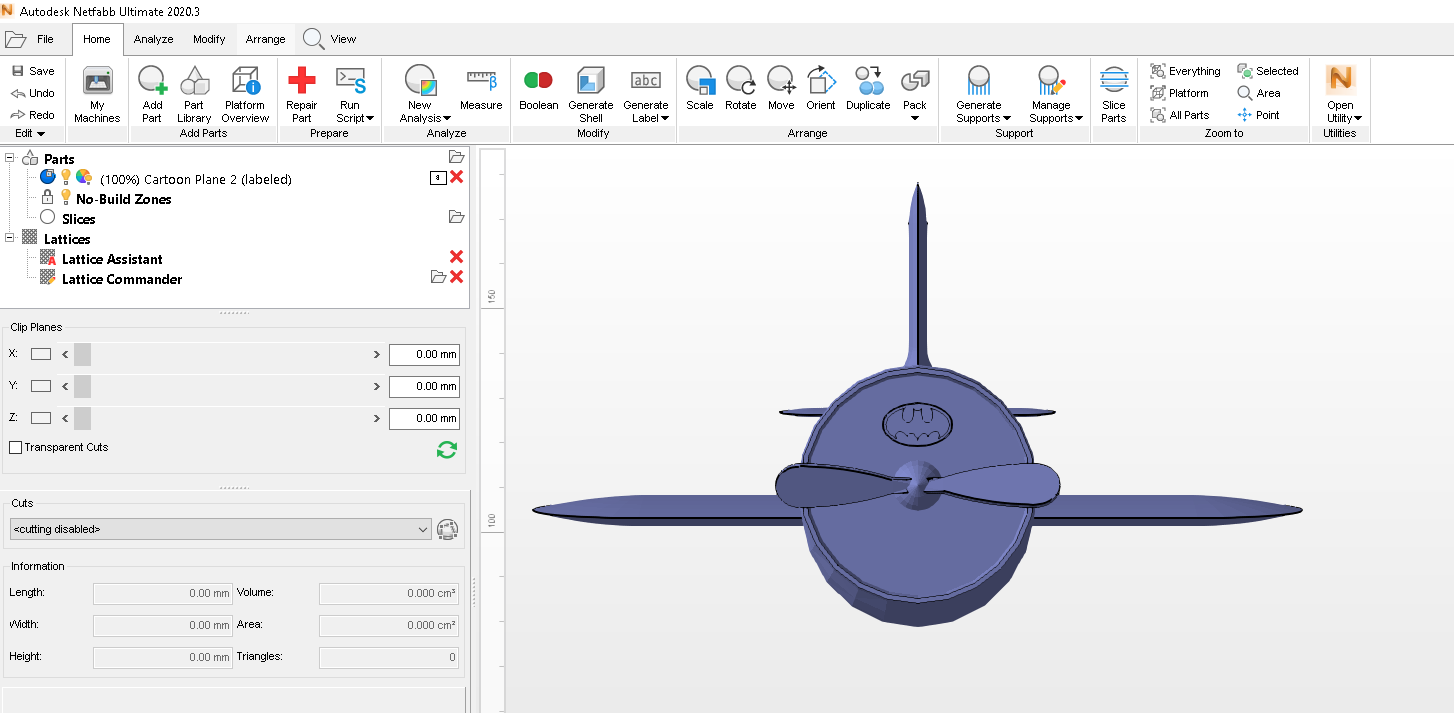Activate the Rotate tool

click(740, 90)
